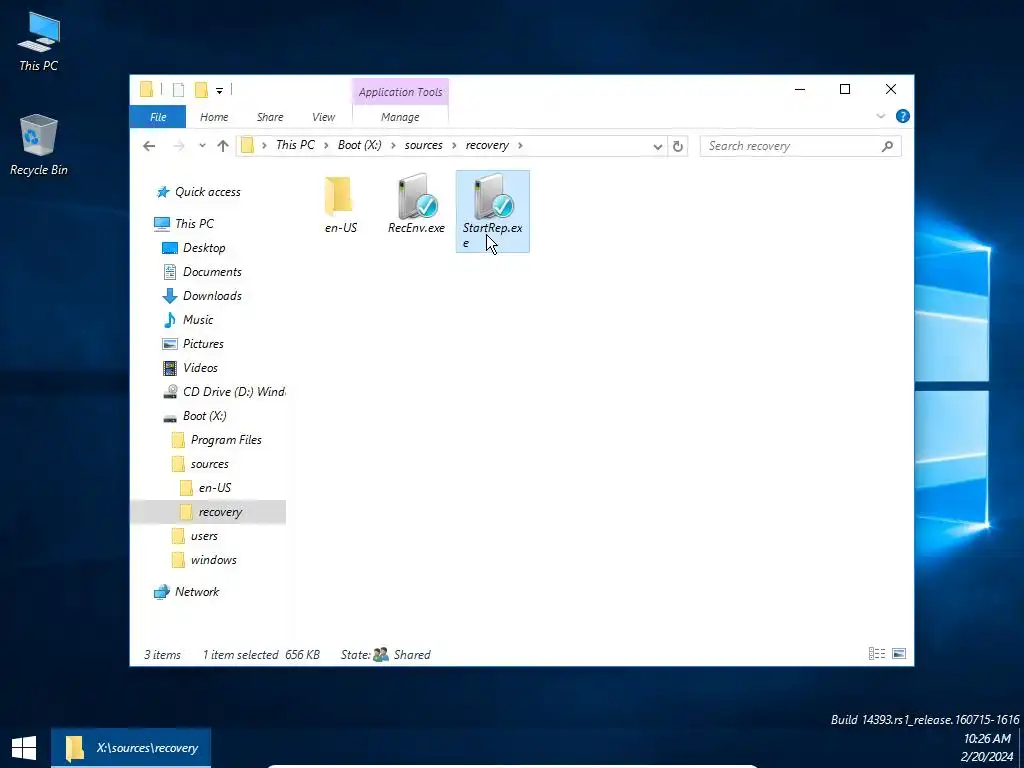Open Videos in navigation pane
The image size is (1024, 768).
pos(189,368)
